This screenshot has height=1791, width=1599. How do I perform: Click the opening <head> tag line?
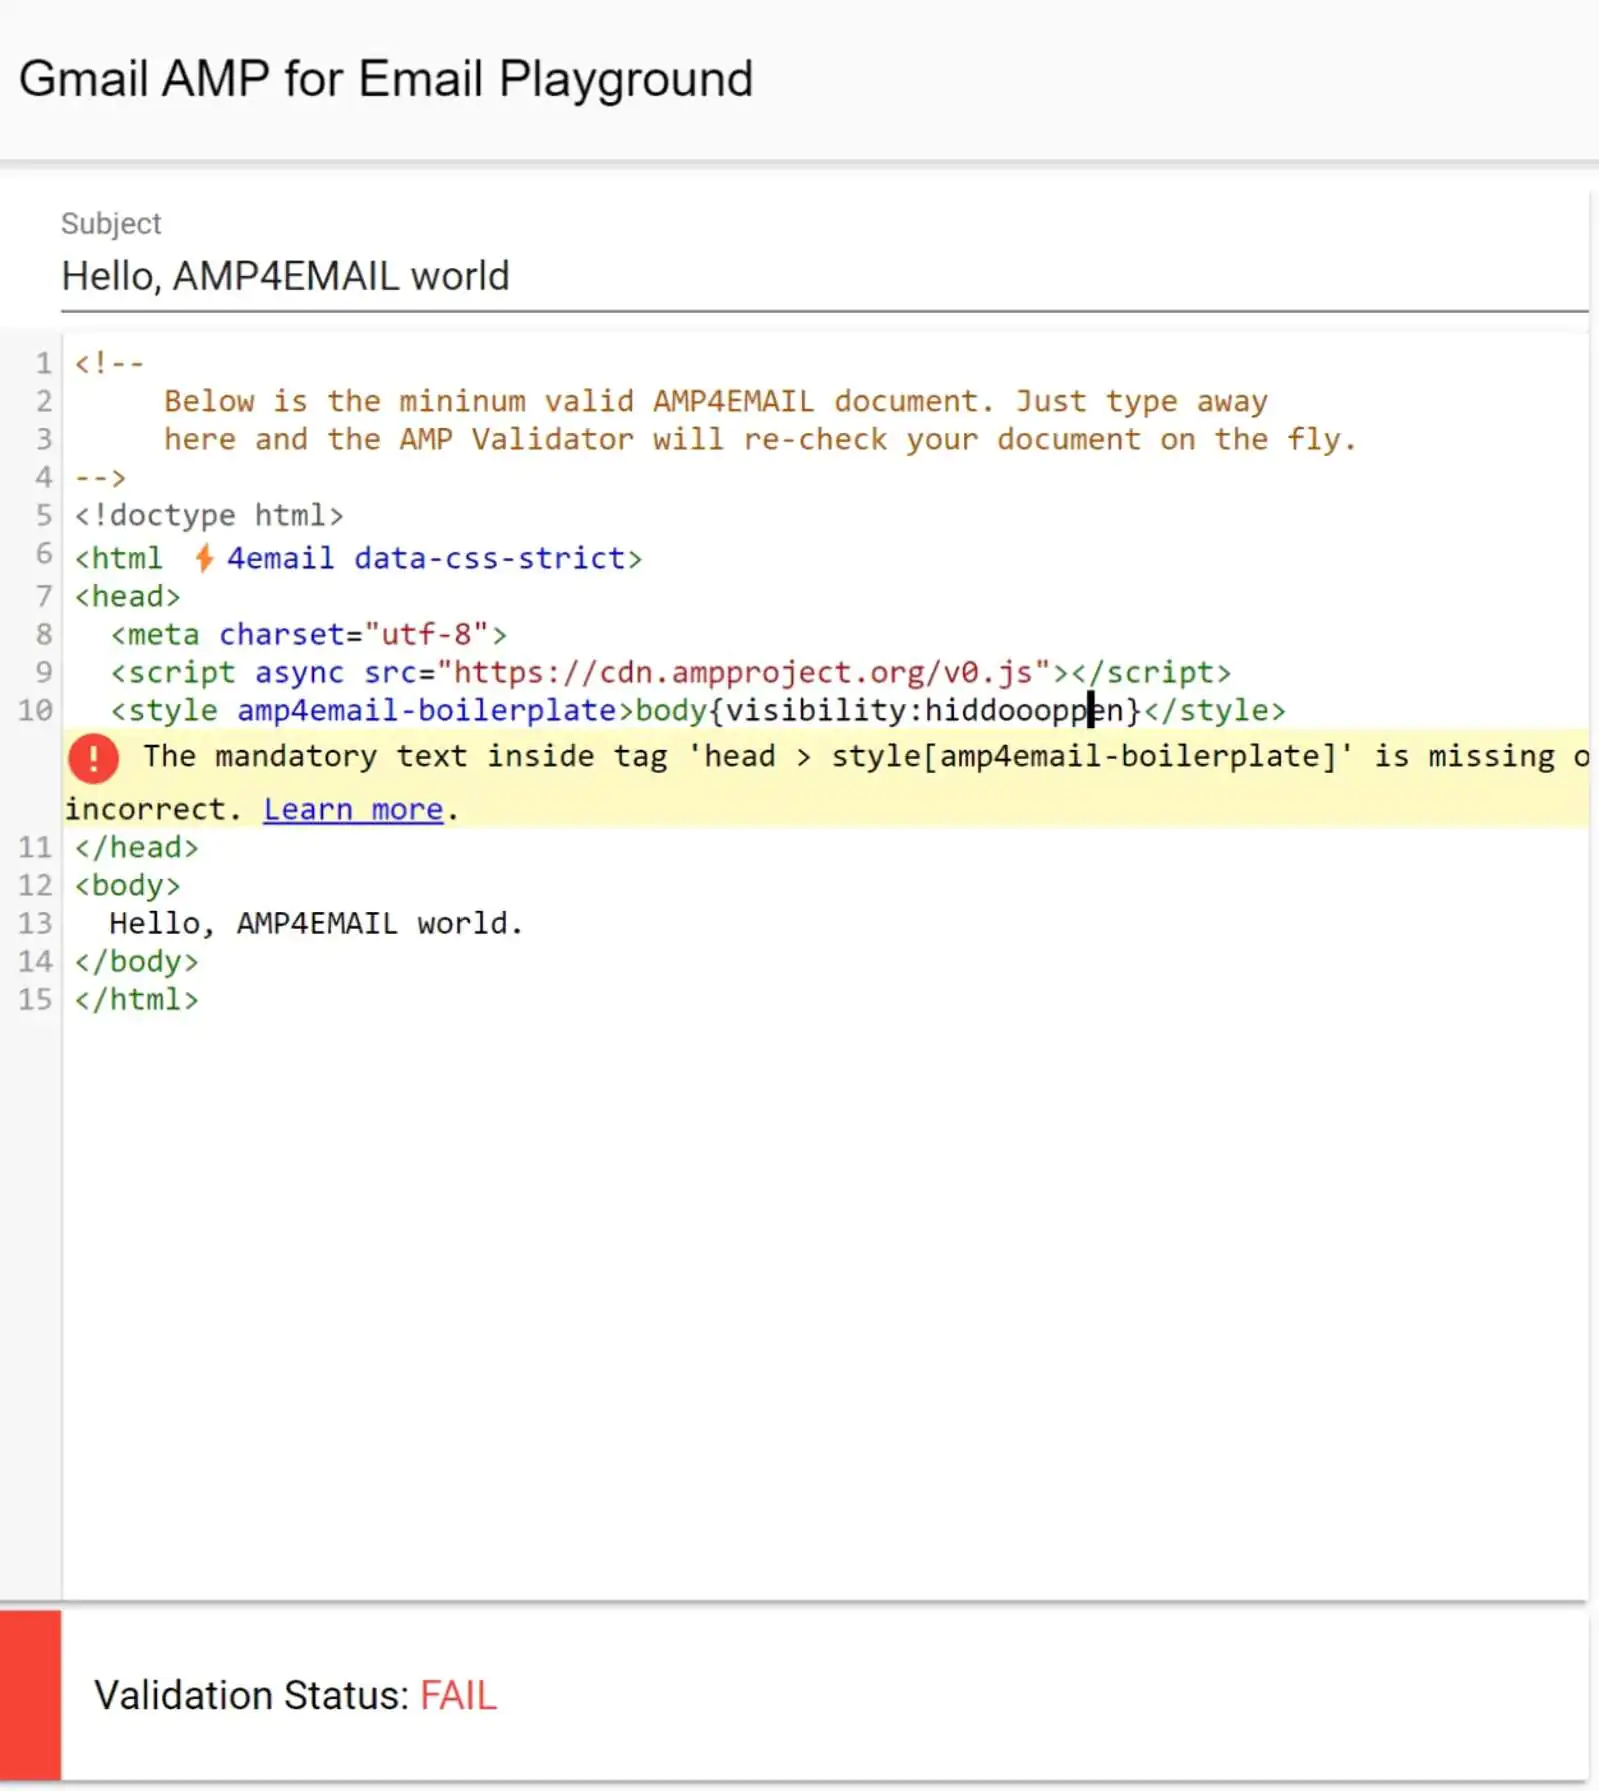[128, 596]
